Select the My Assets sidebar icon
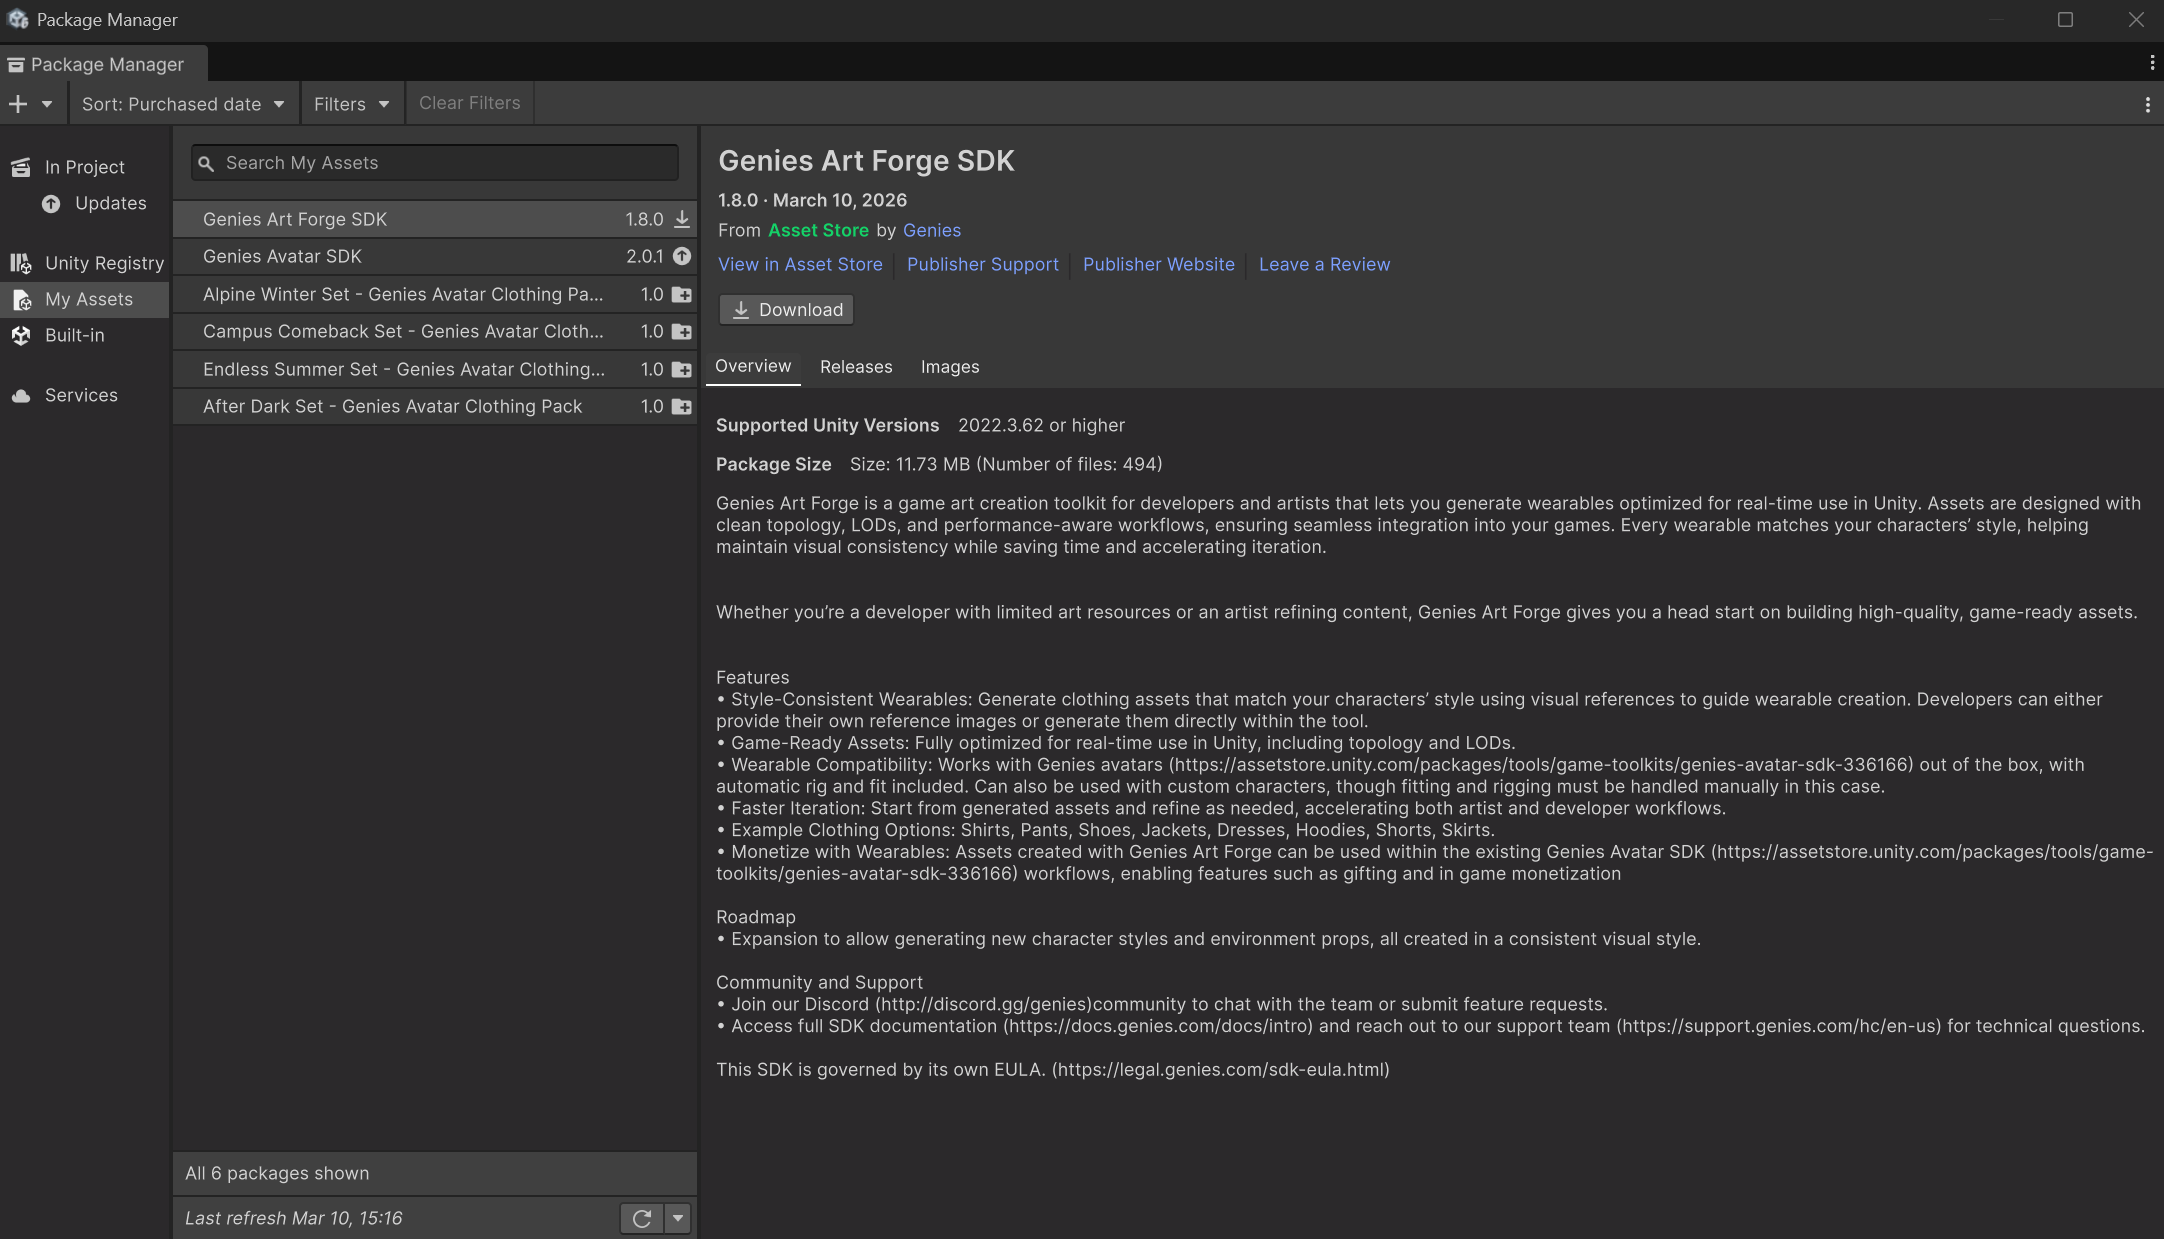This screenshot has height=1239, width=2164. (x=21, y=299)
